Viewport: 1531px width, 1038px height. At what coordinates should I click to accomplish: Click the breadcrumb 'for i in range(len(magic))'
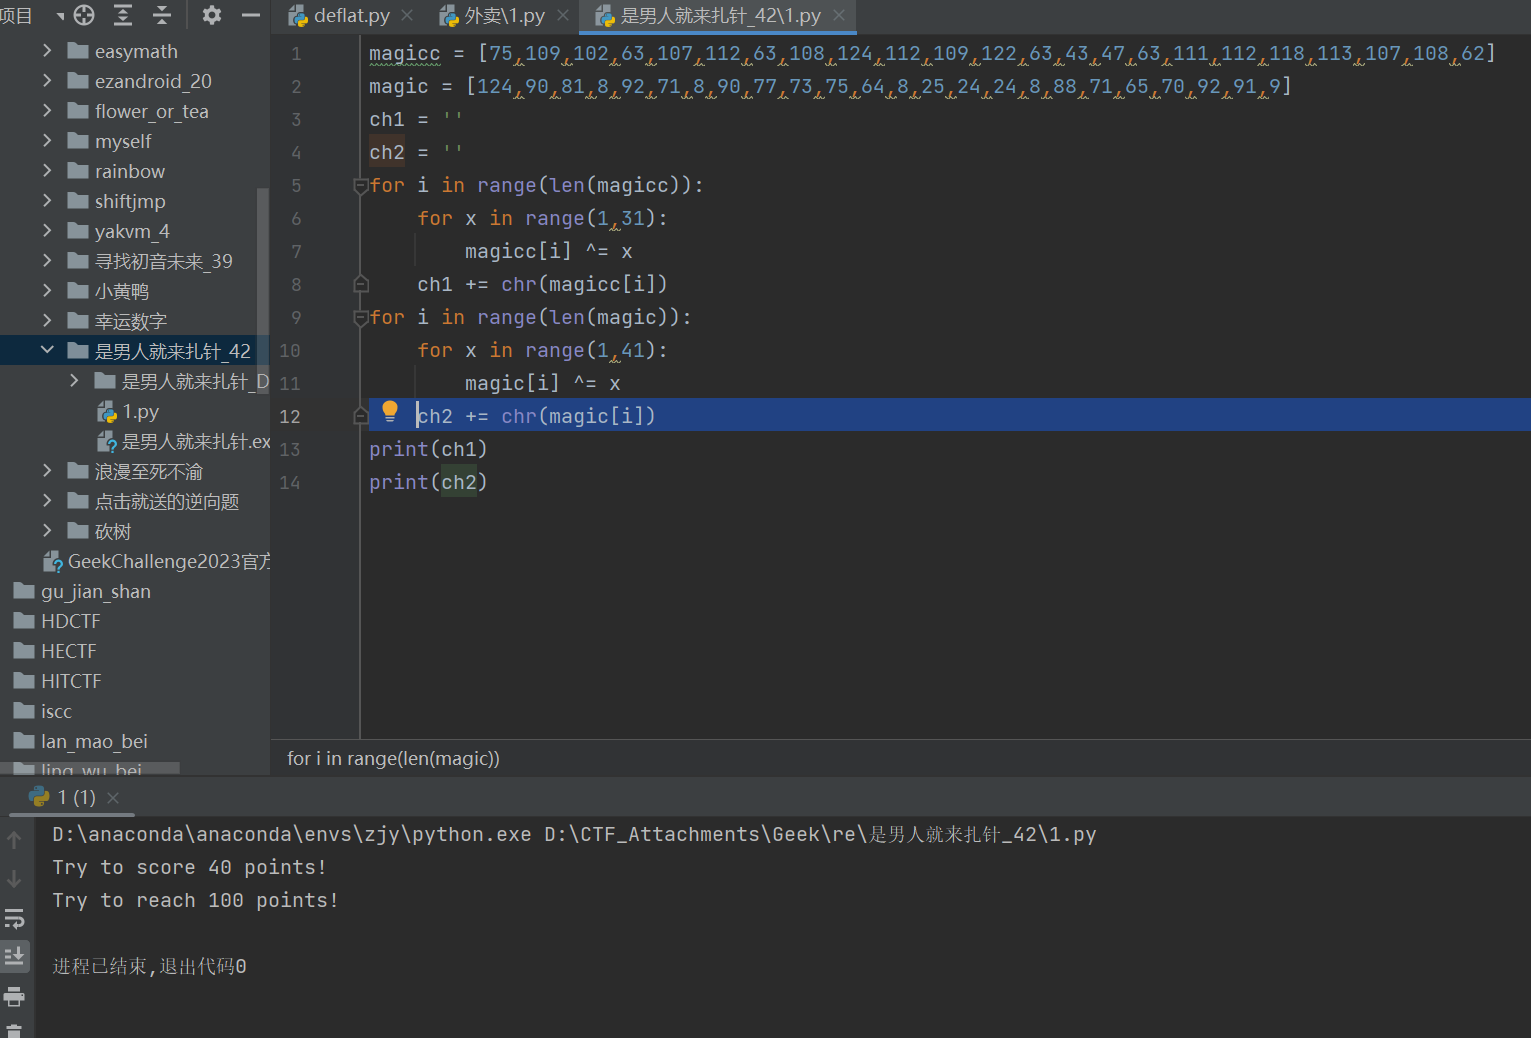click(x=393, y=759)
